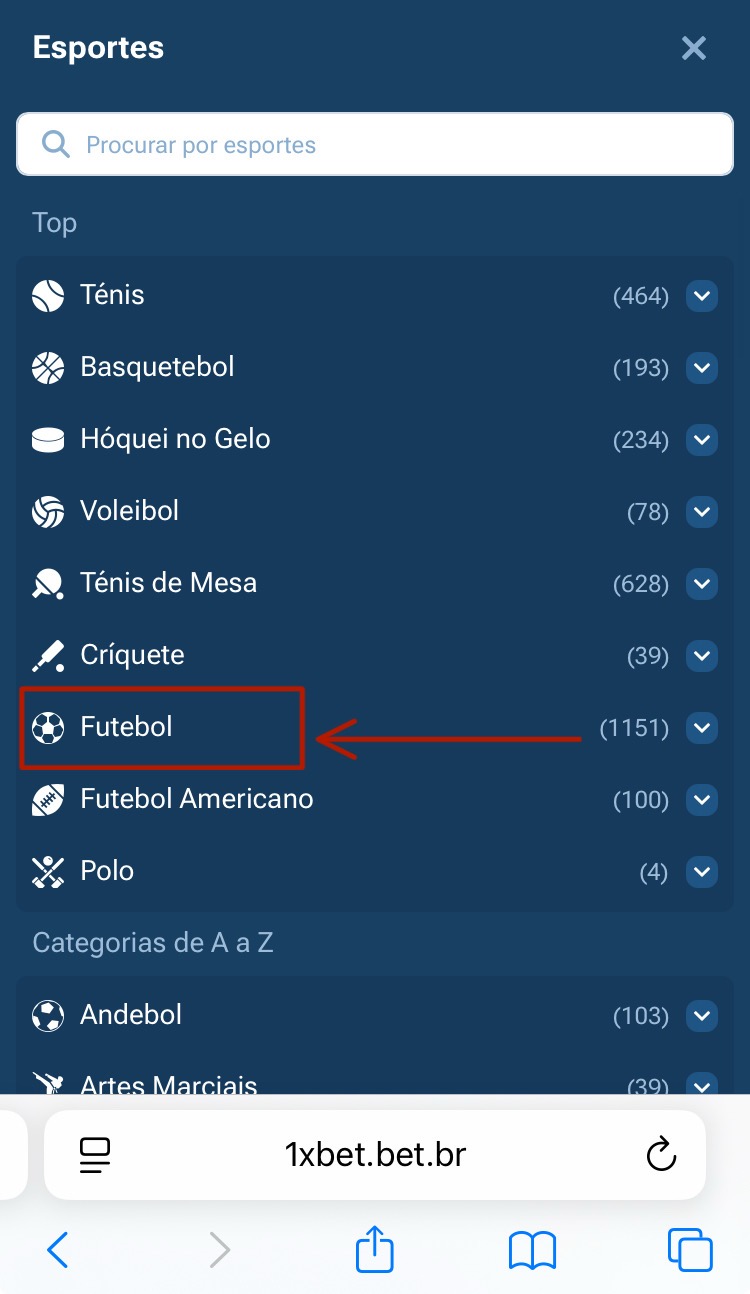The height and width of the screenshot is (1294, 750).
Task: Click the basketball icon beside Basquetebol
Action: pyautogui.click(x=48, y=368)
